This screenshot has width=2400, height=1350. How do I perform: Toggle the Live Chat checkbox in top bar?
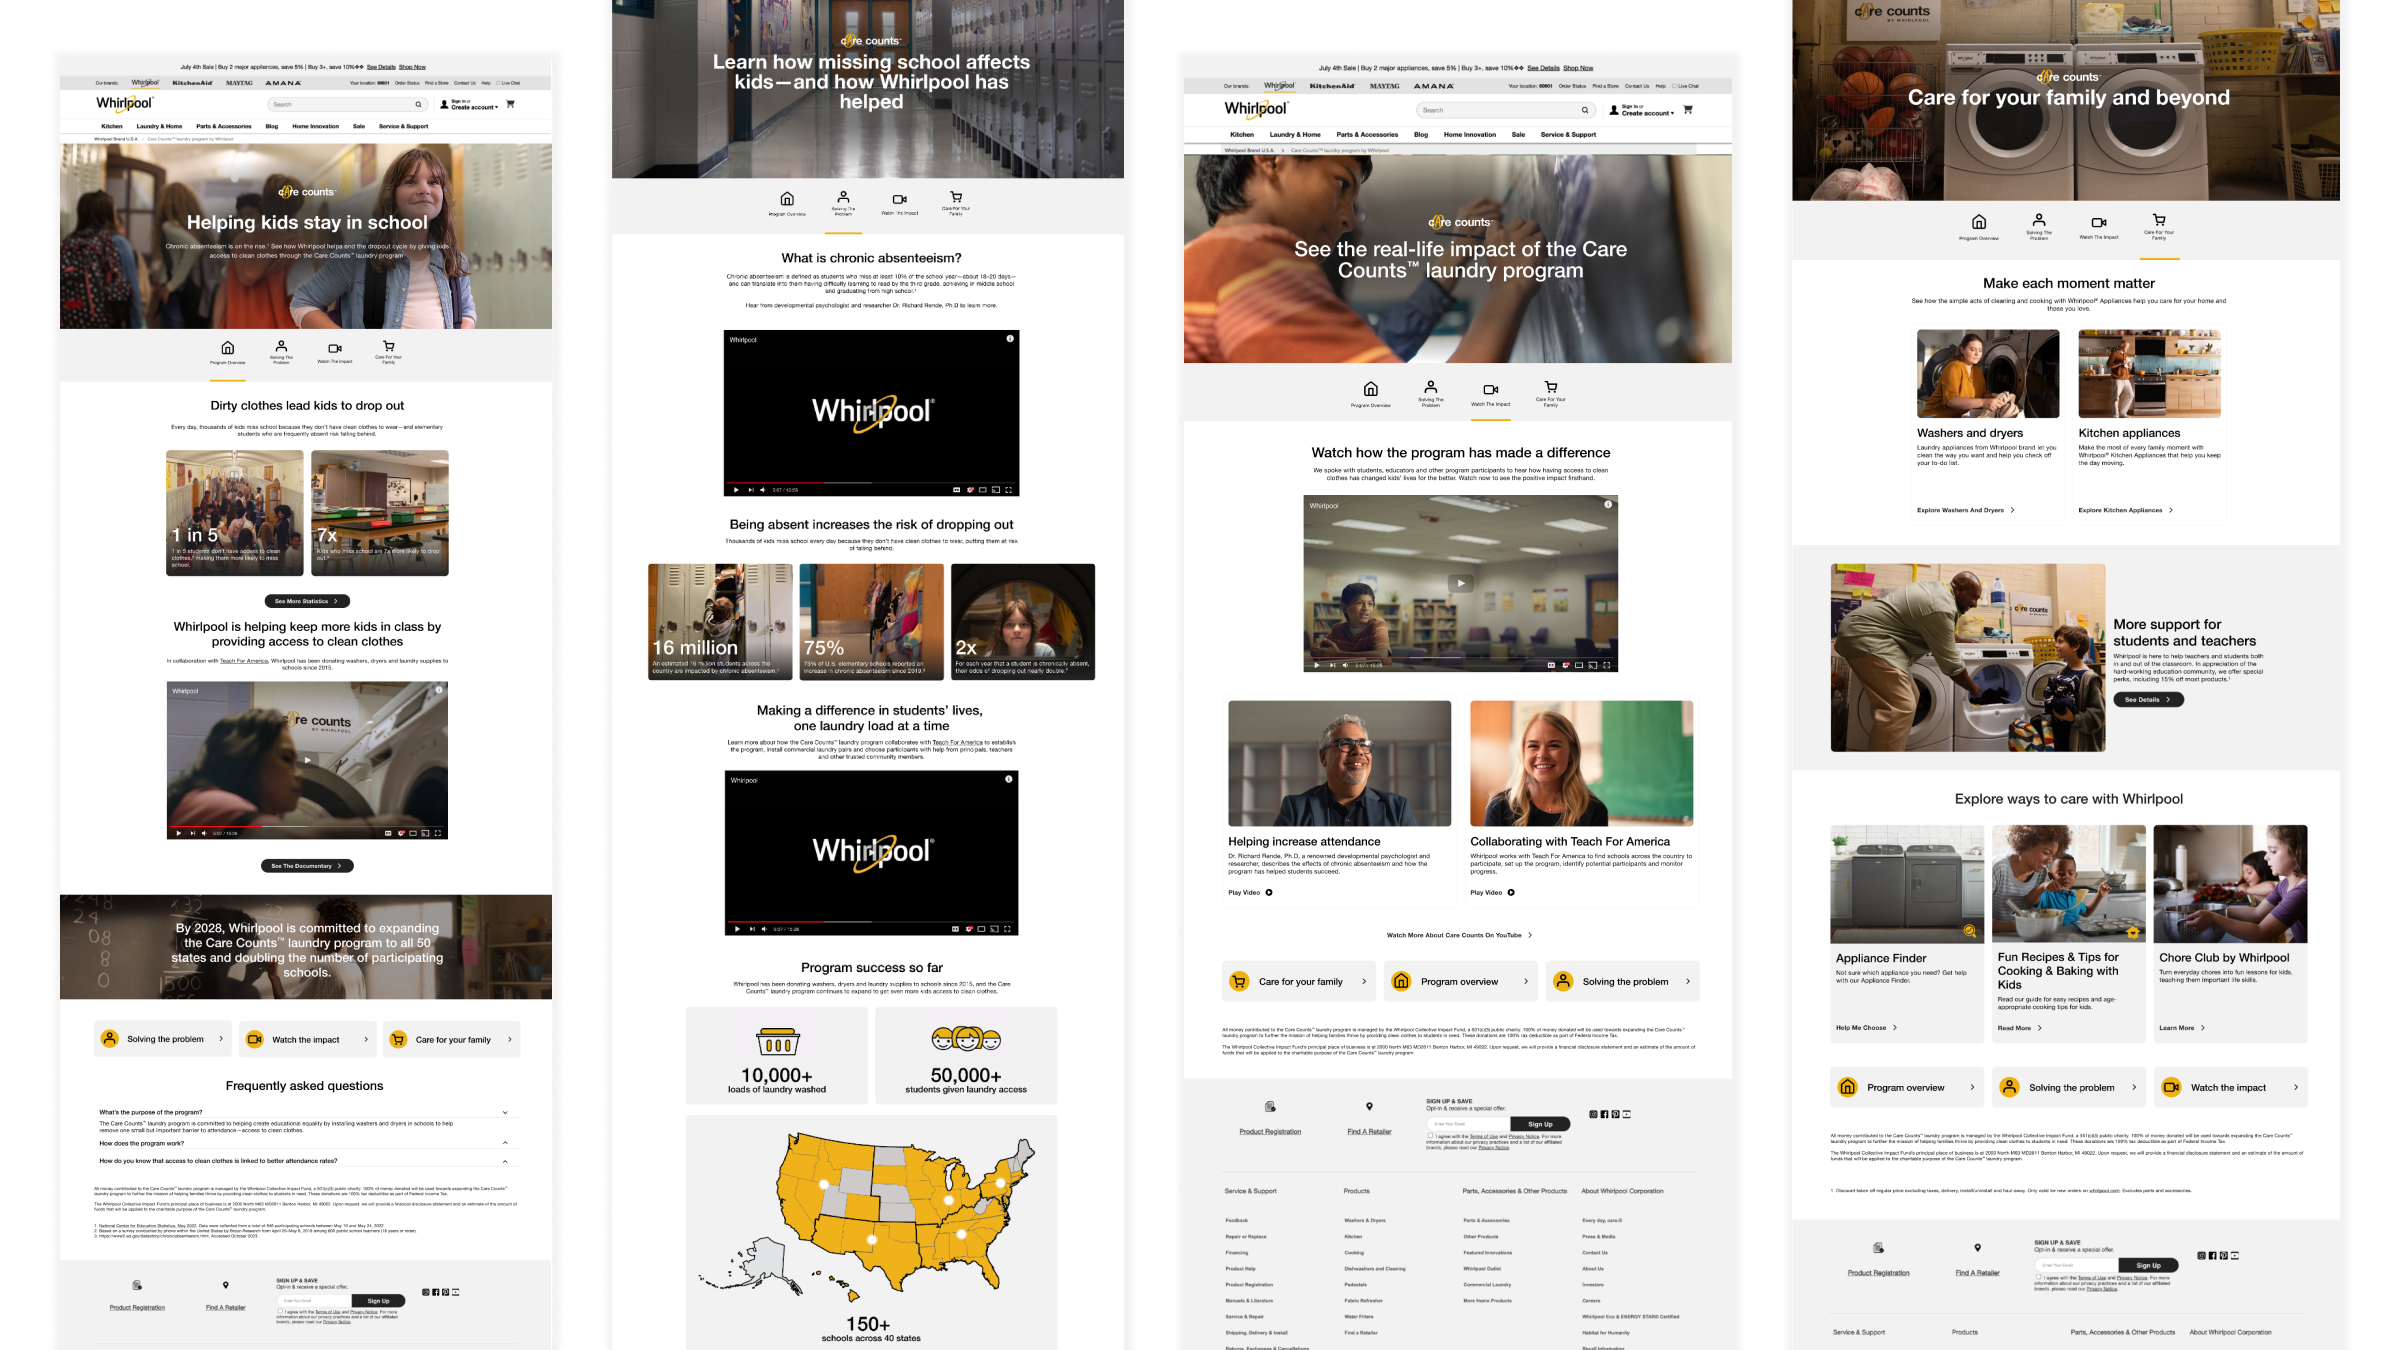497,83
